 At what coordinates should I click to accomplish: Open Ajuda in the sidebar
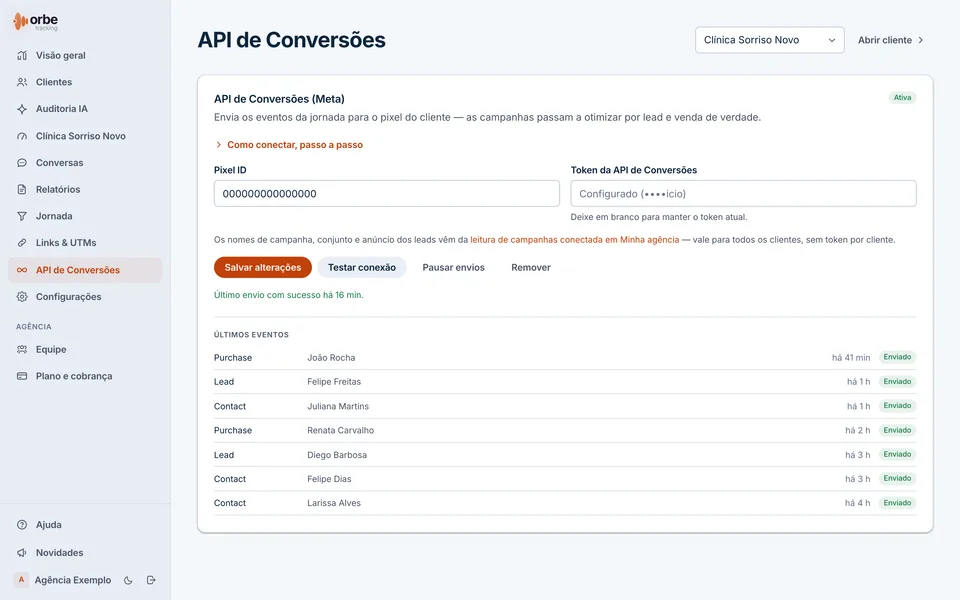pyautogui.click(x=85, y=525)
